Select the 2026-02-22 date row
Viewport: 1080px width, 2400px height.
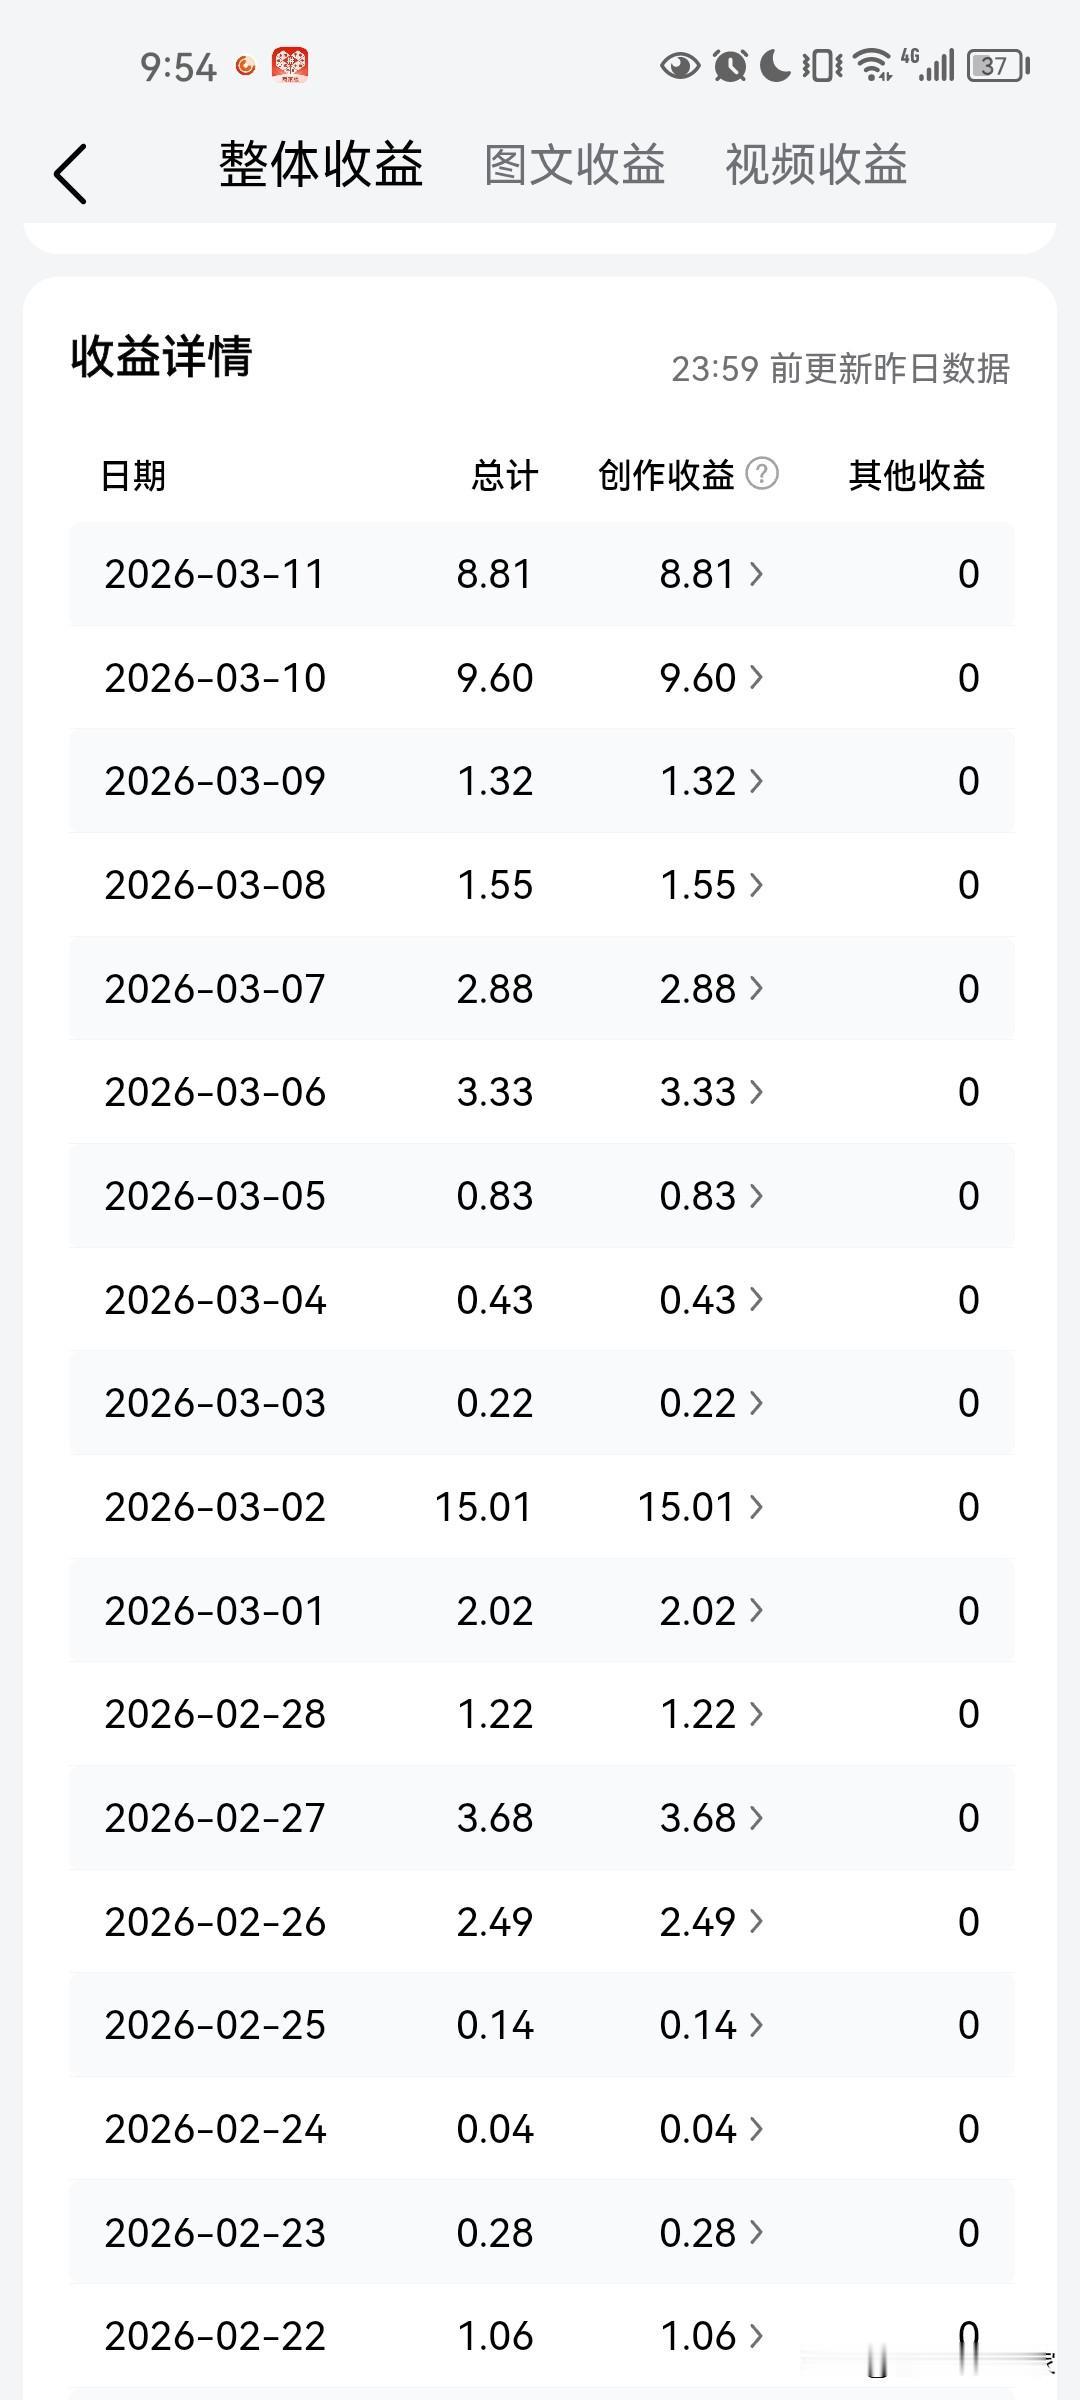[x=541, y=2336]
